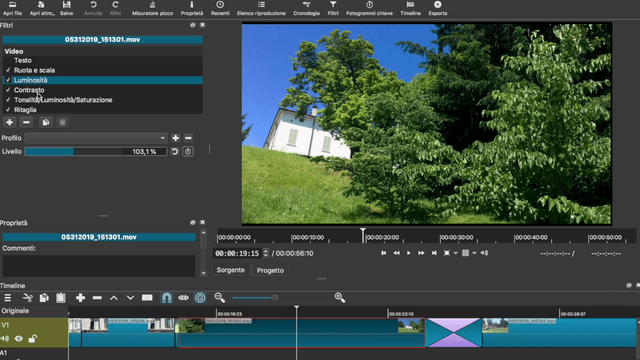Skip to the end of the clip
The height and width of the screenshot is (360, 640).
pyautogui.click(x=434, y=253)
